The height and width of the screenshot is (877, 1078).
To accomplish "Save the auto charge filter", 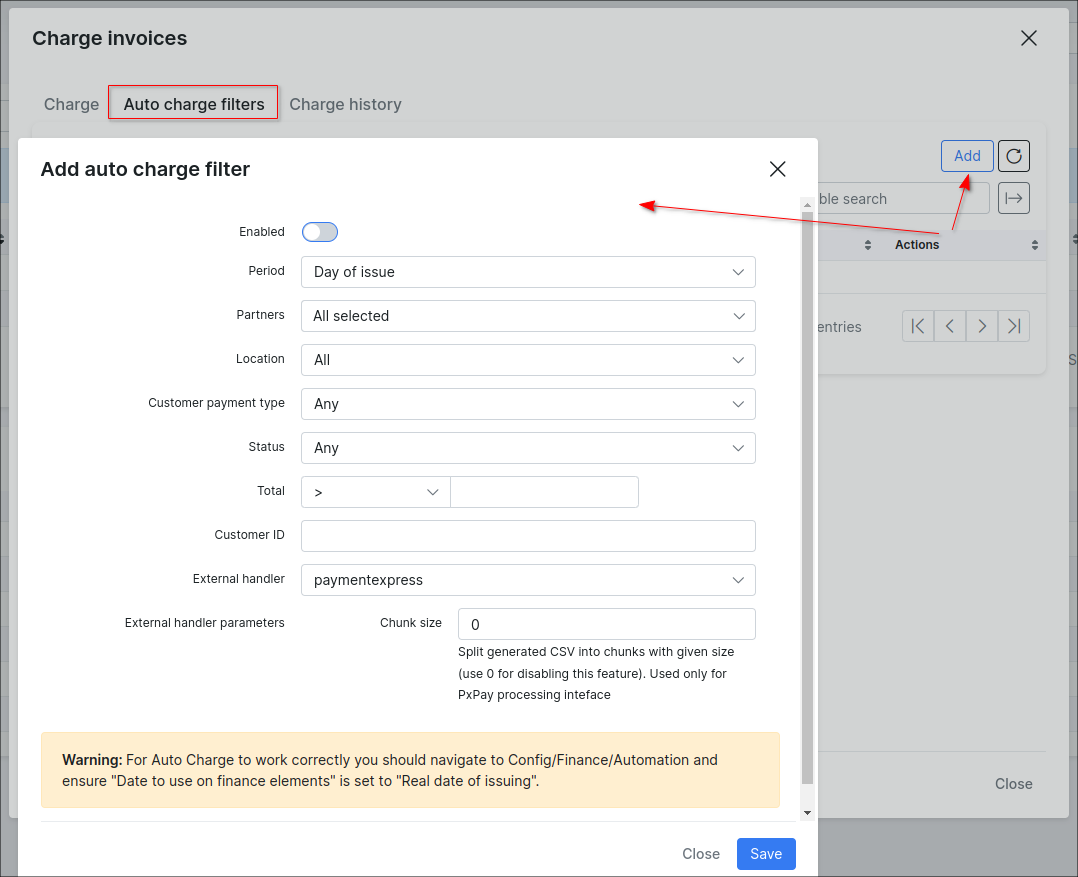I will [765, 854].
